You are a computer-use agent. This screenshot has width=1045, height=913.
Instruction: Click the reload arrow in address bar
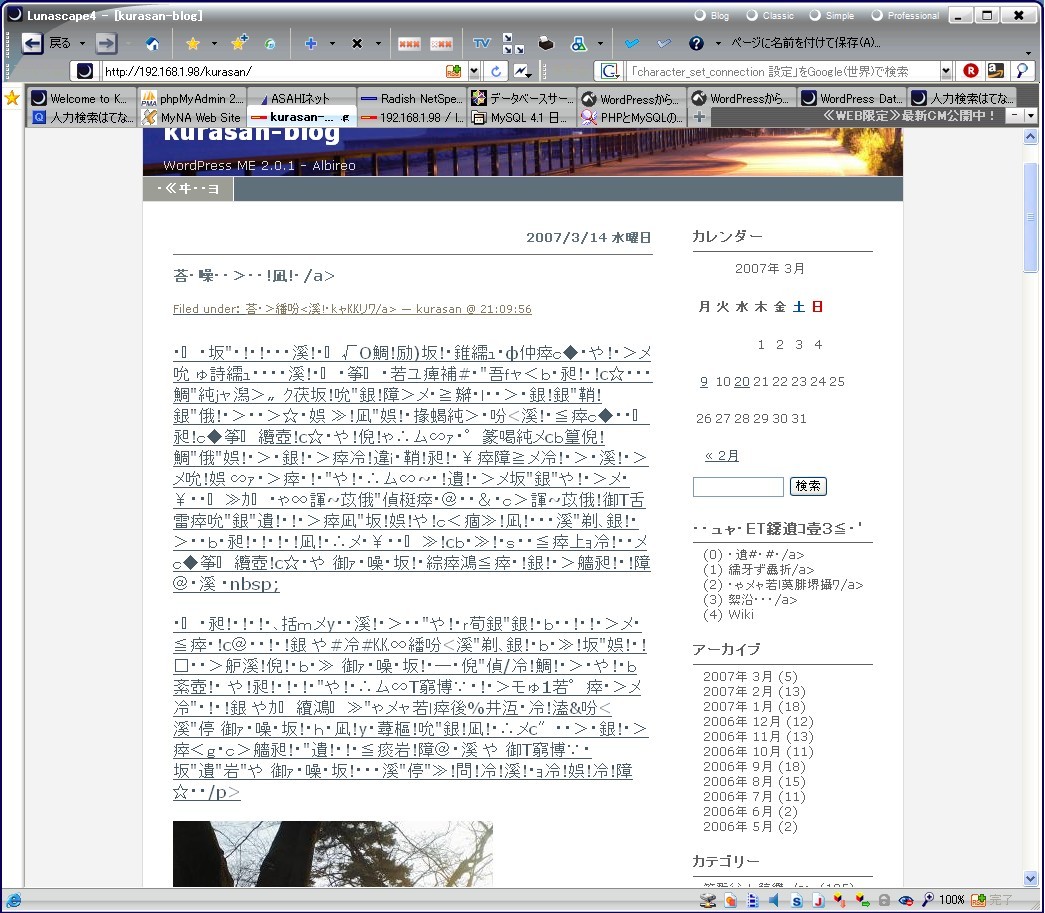tap(496, 71)
